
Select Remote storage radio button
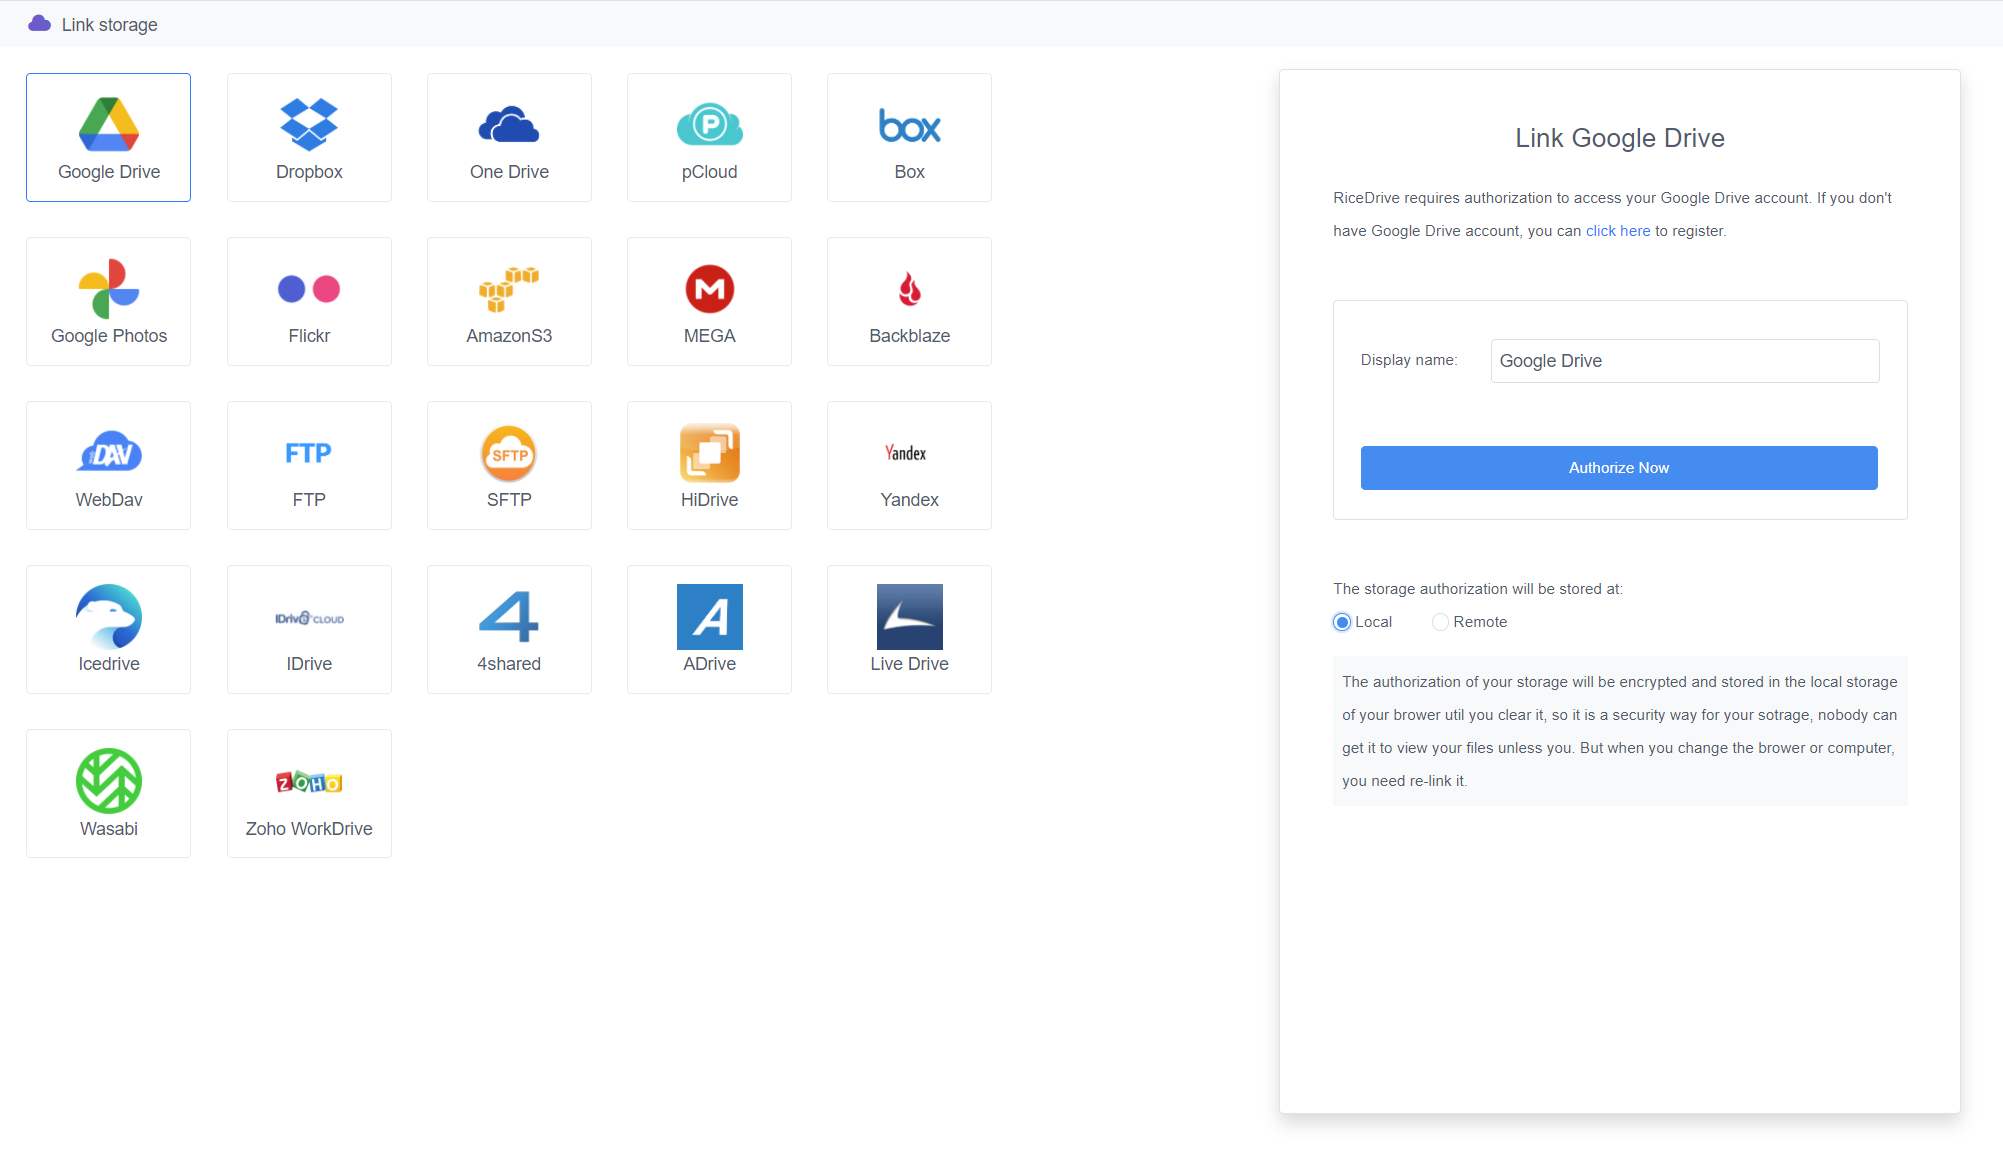(1440, 622)
